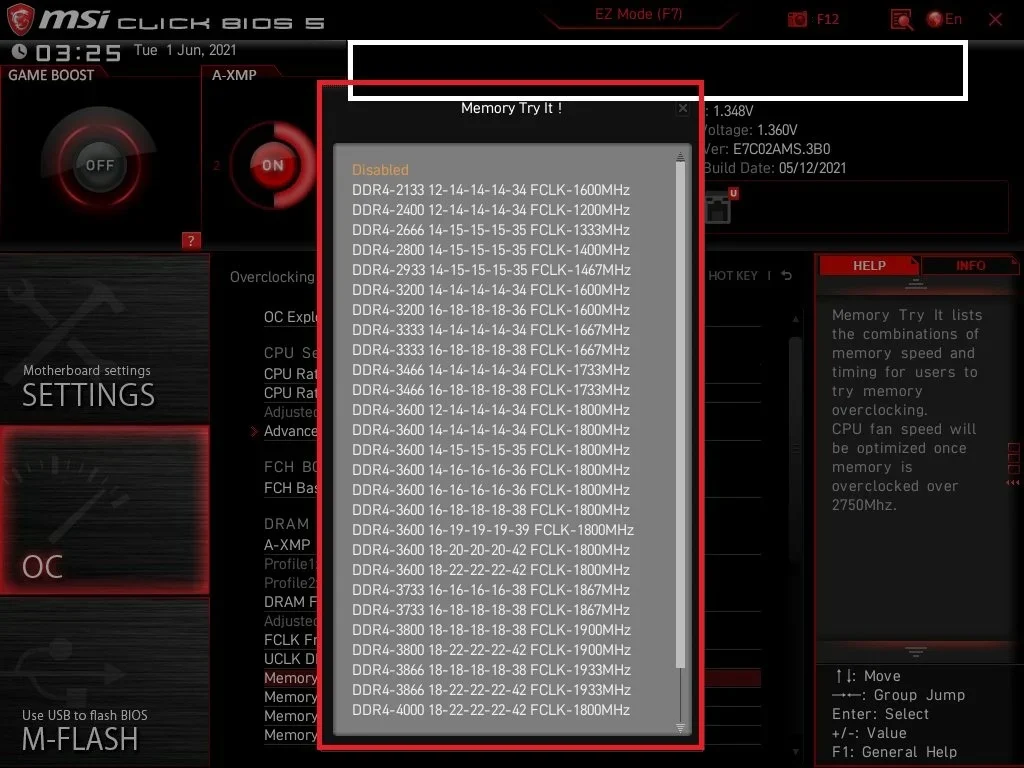Select DDR4-3600 16-19-19-19-39 FCLK-1800MHz entry
Image resolution: width=1024 pixels, height=768 pixels.
click(x=492, y=530)
